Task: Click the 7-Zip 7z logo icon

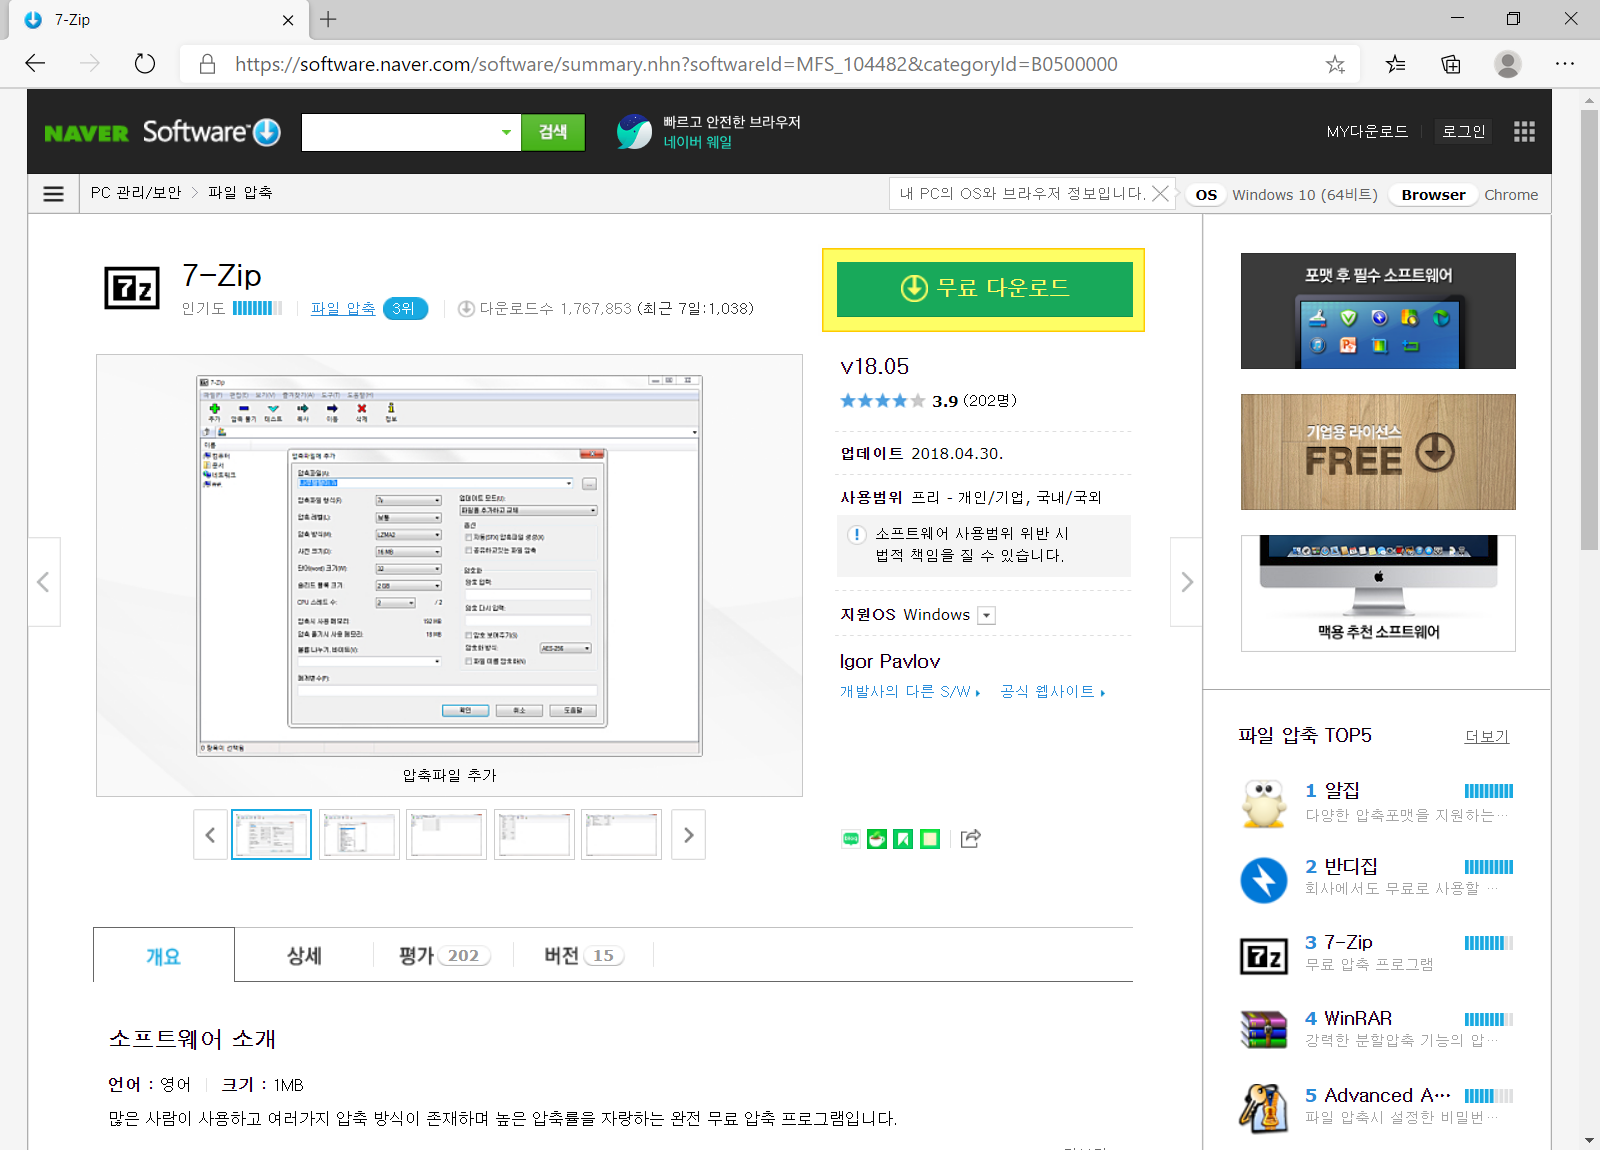Action: coord(132,289)
